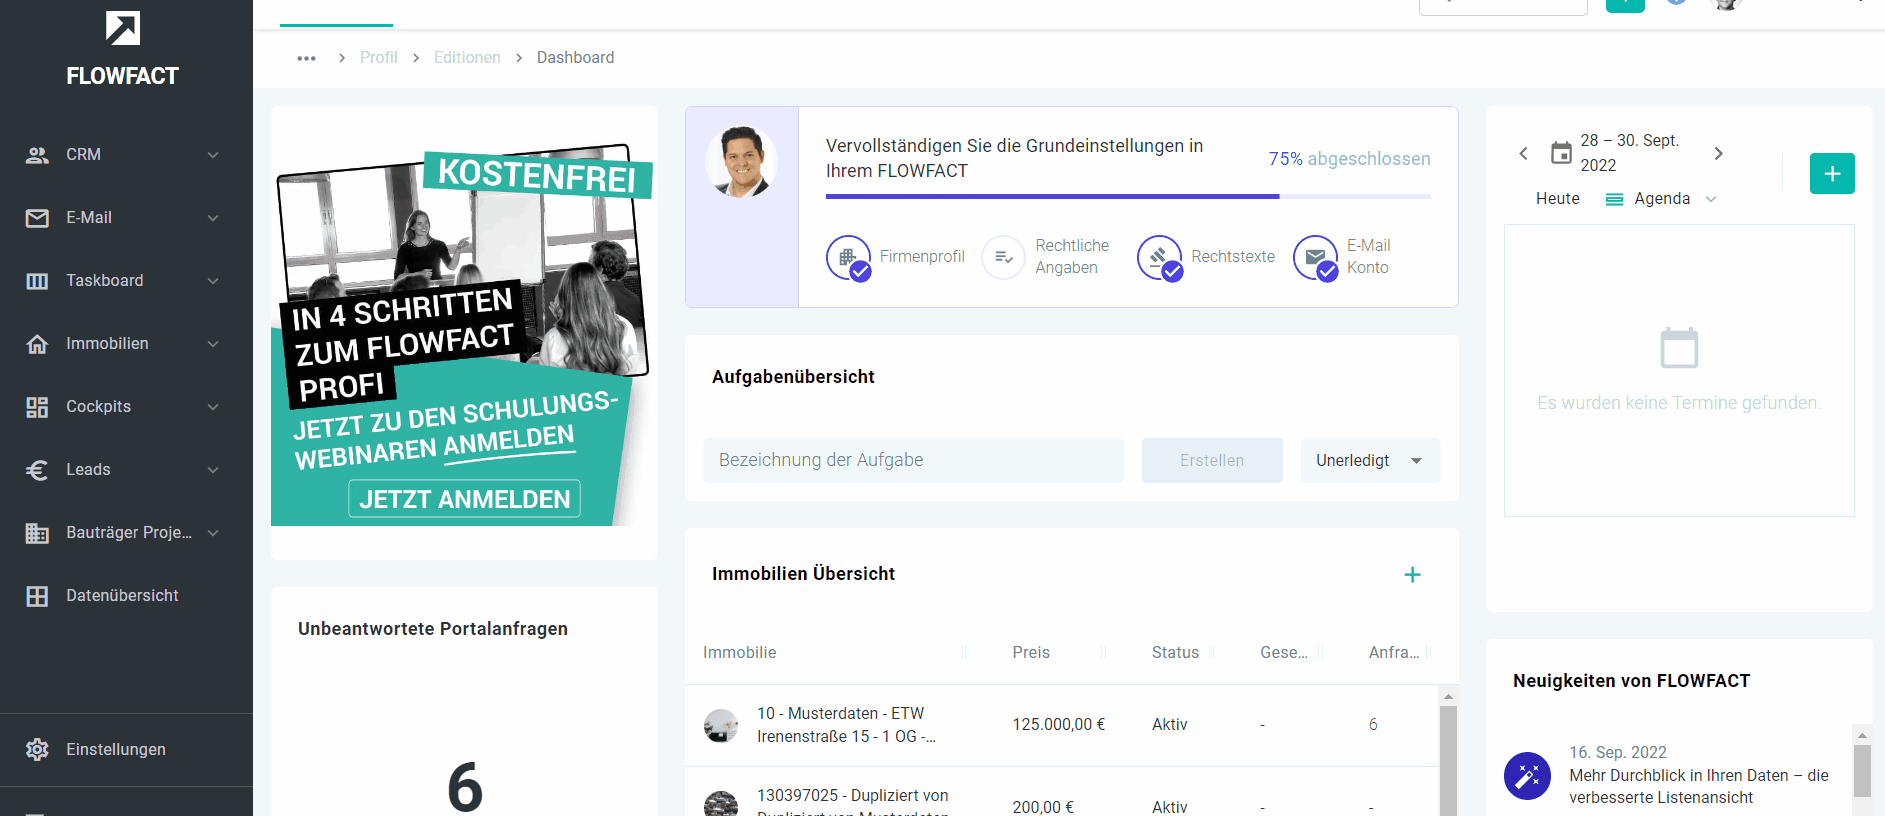Open the Unerledigt status dropdown
Screen dimensions: 1885x816
point(1370,460)
